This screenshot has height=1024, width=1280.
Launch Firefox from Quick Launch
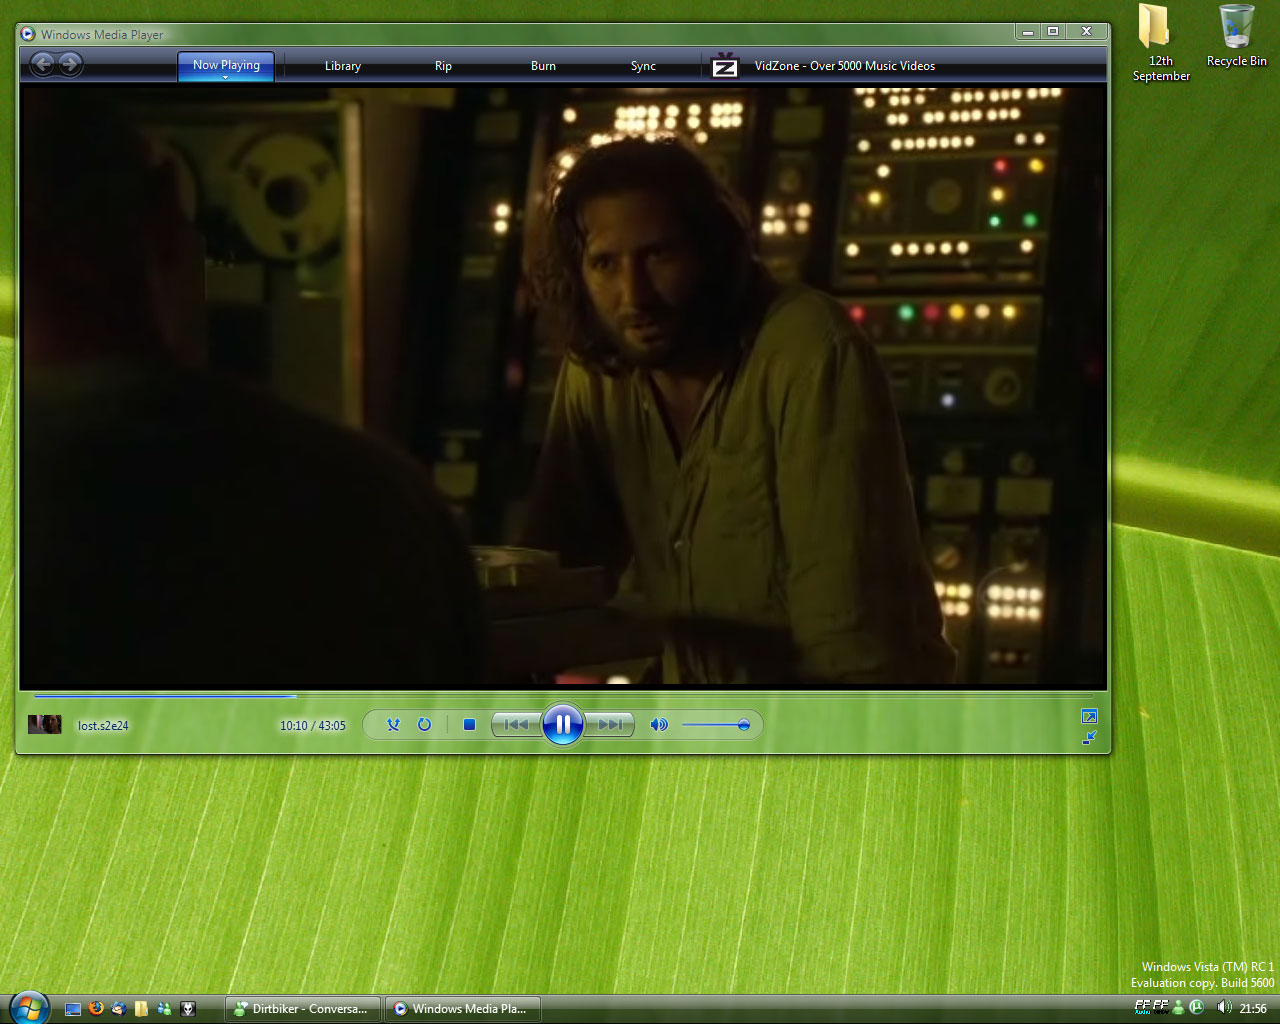pyautogui.click(x=96, y=1009)
